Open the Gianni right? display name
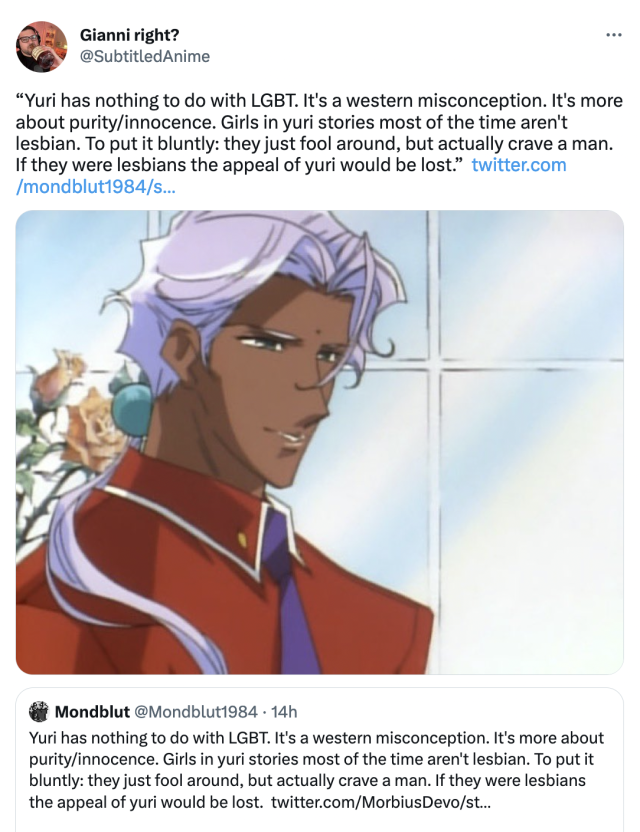 [129, 35]
